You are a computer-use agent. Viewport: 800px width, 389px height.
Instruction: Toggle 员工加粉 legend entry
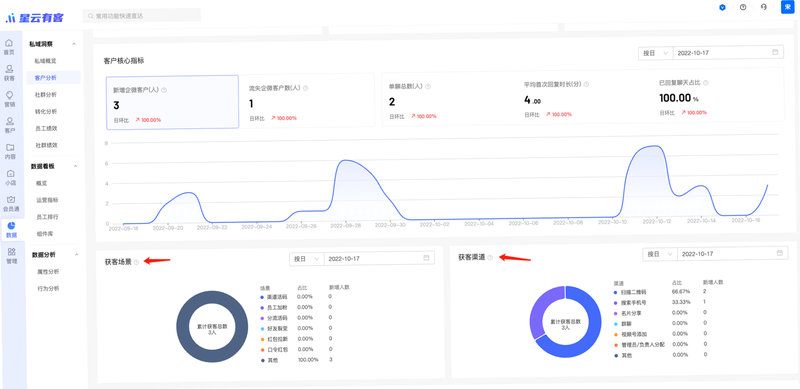point(274,307)
